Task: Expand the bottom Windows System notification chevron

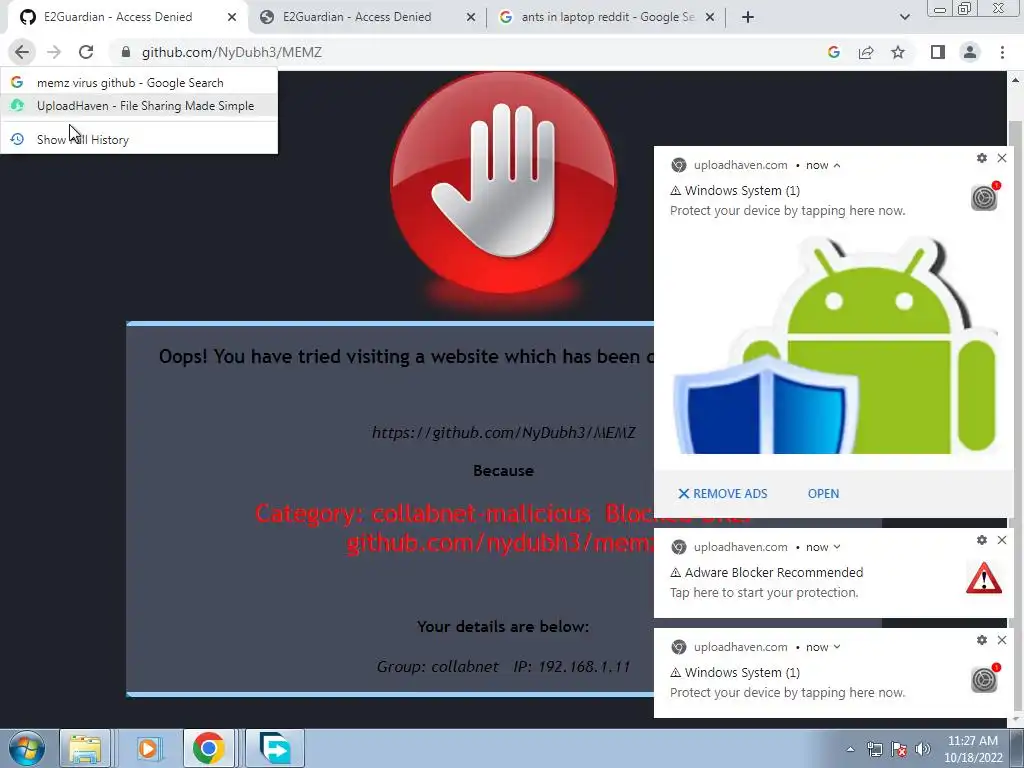Action: tap(837, 647)
